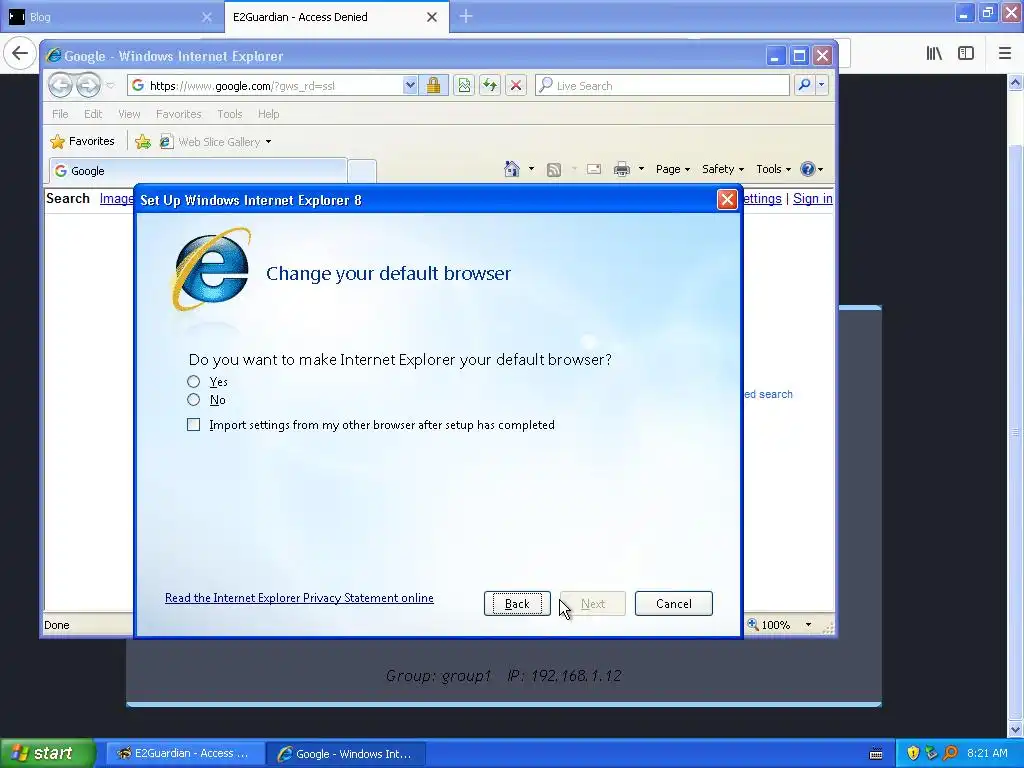This screenshot has height=768, width=1024.
Task: Click the IE Refresh icon
Action: click(x=490, y=86)
